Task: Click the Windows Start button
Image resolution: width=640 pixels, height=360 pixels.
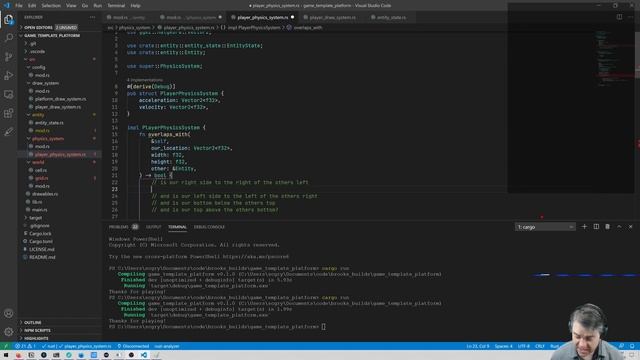Action: (6, 355)
